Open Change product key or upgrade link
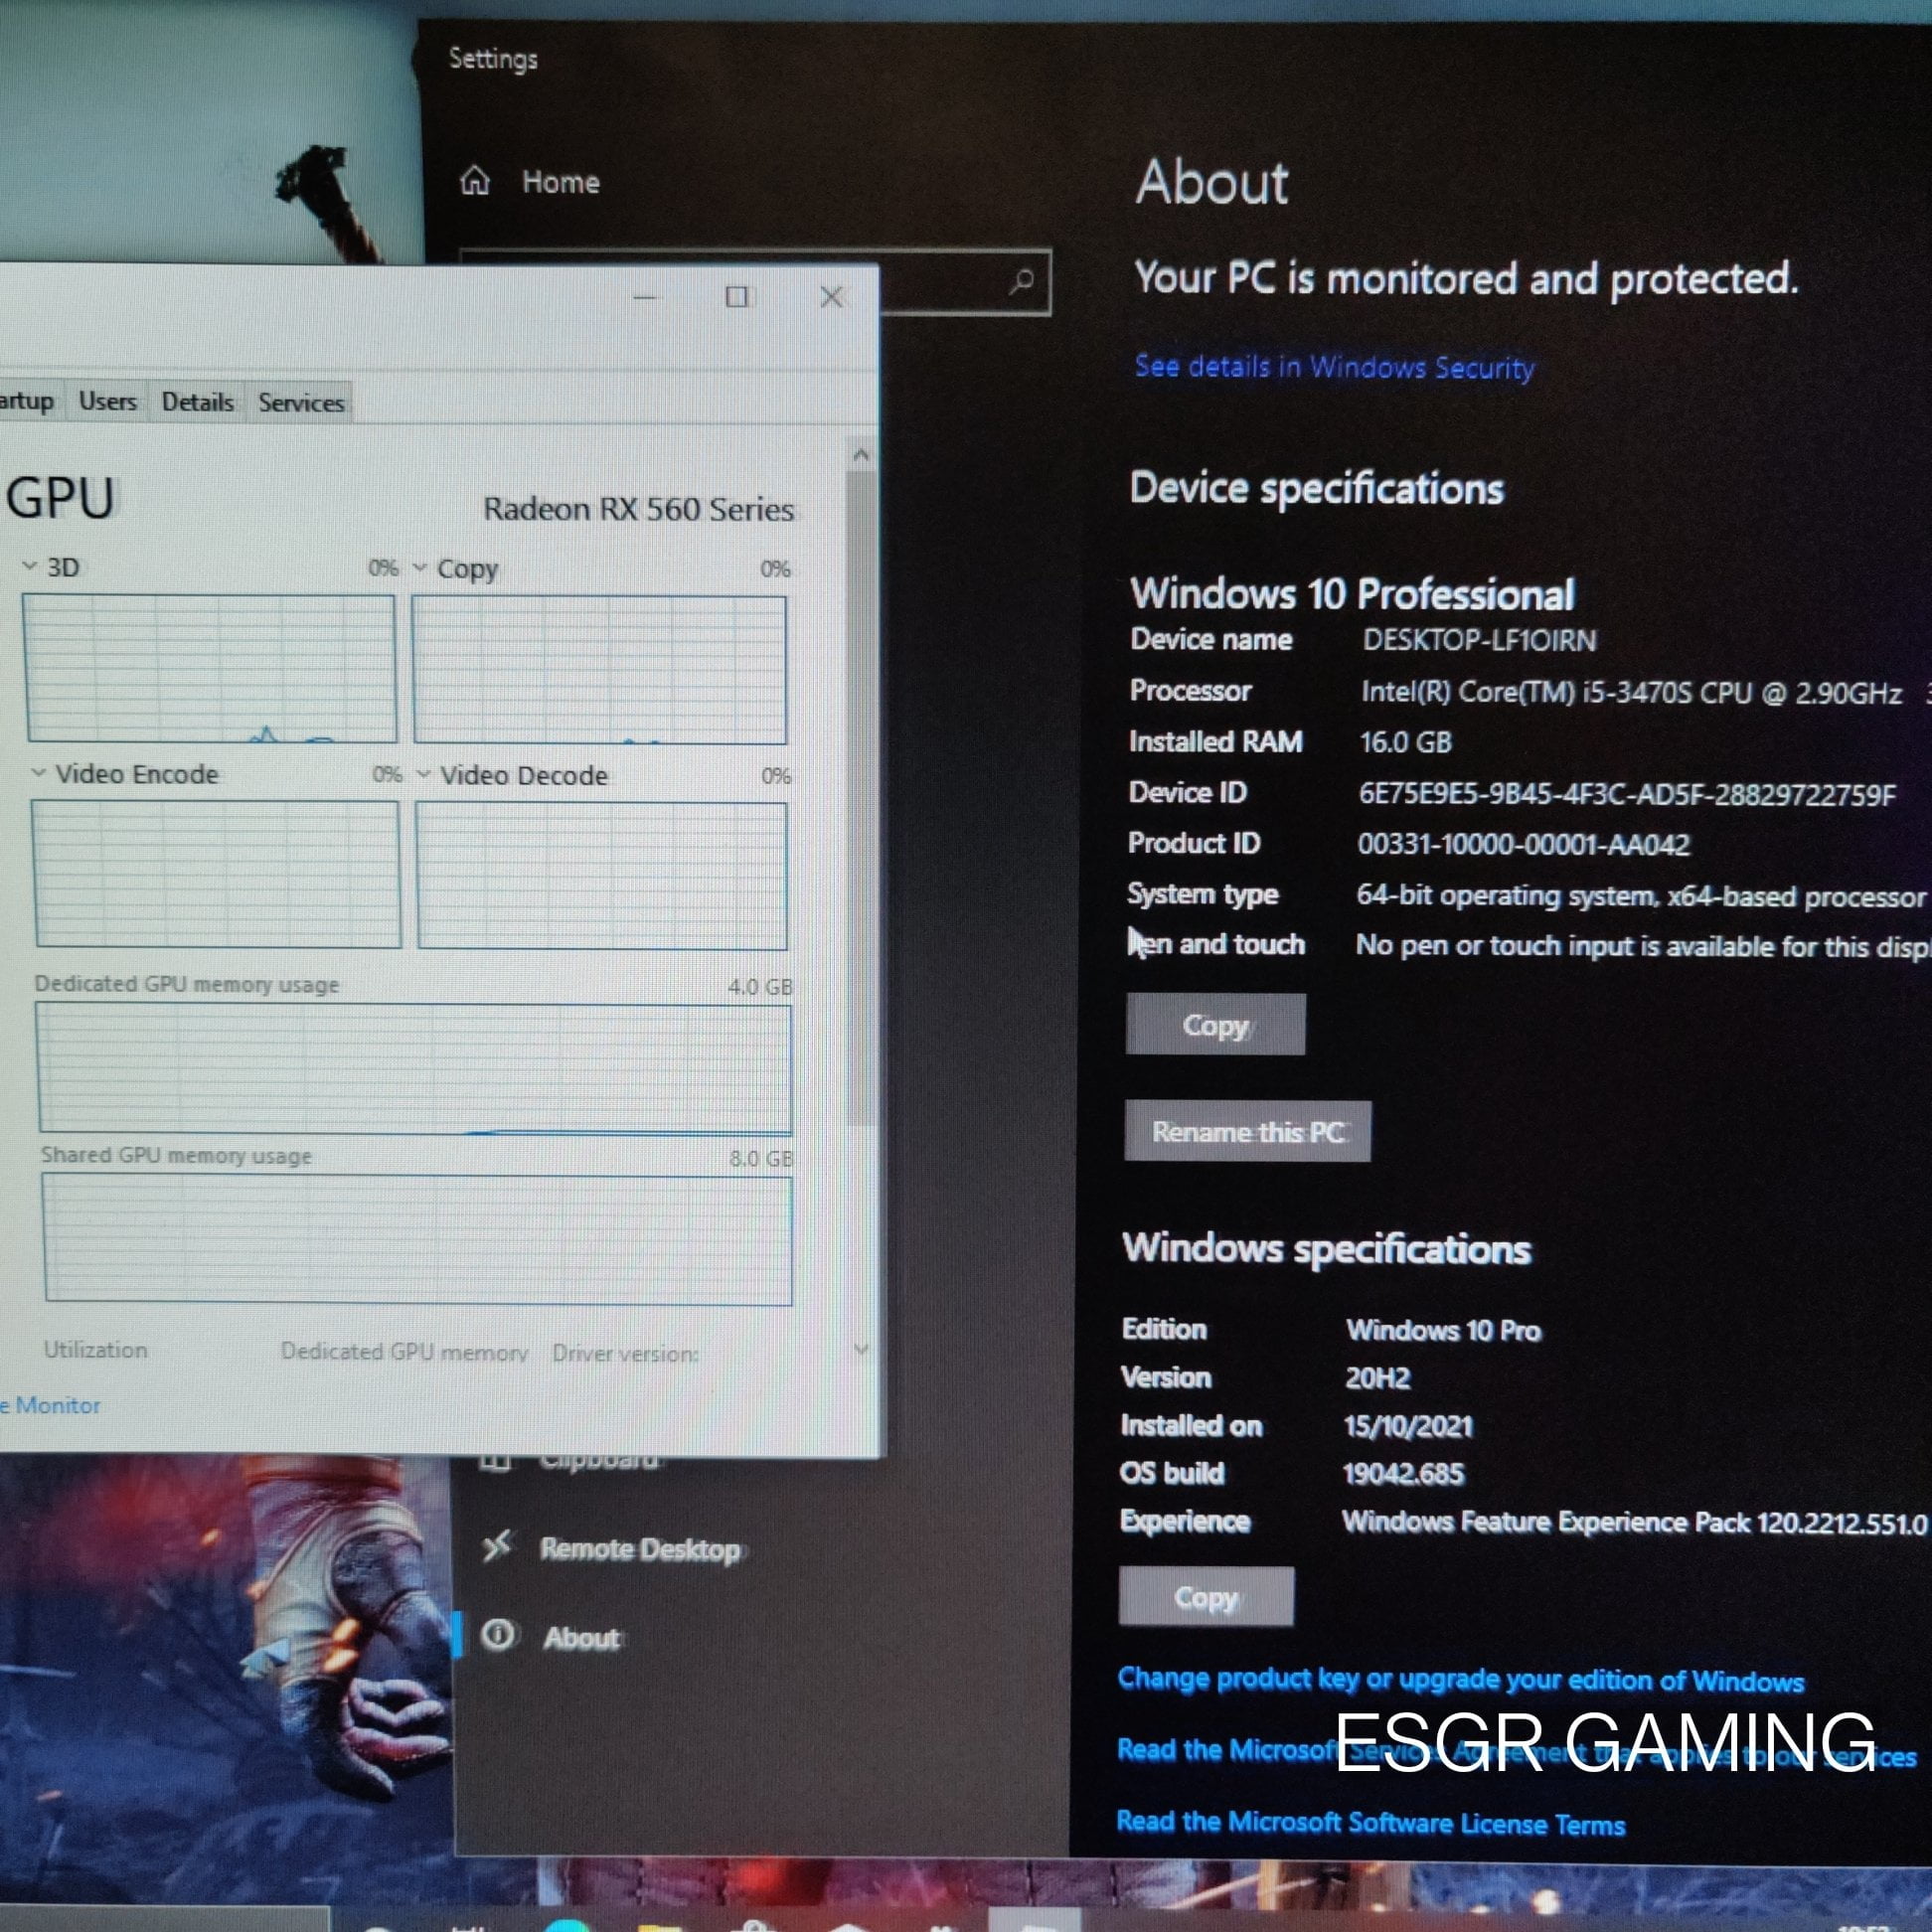The image size is (1932, 1932). tap(1460, 1679)
